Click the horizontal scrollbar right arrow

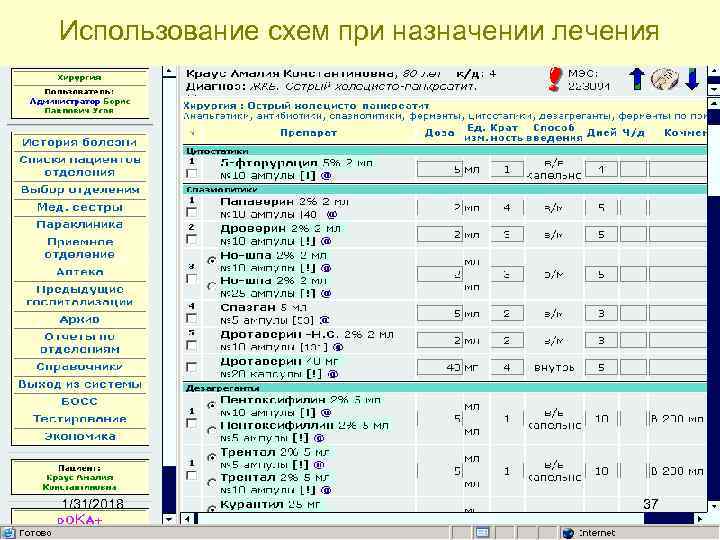click(700, 519)
